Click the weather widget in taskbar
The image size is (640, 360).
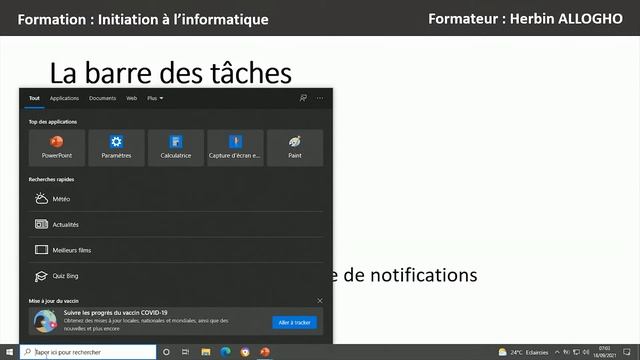(523, 352)
